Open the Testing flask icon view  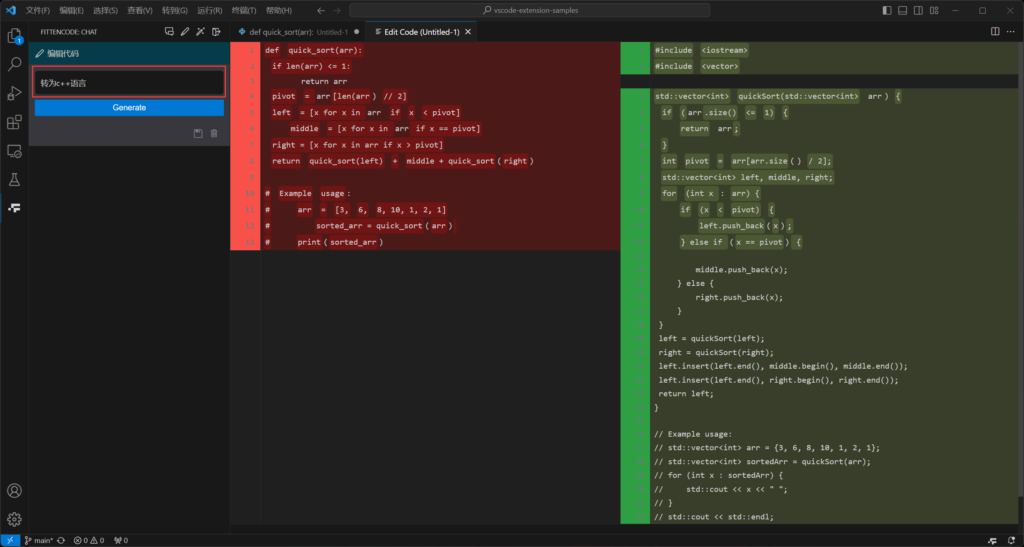click(x=14, y=180)
